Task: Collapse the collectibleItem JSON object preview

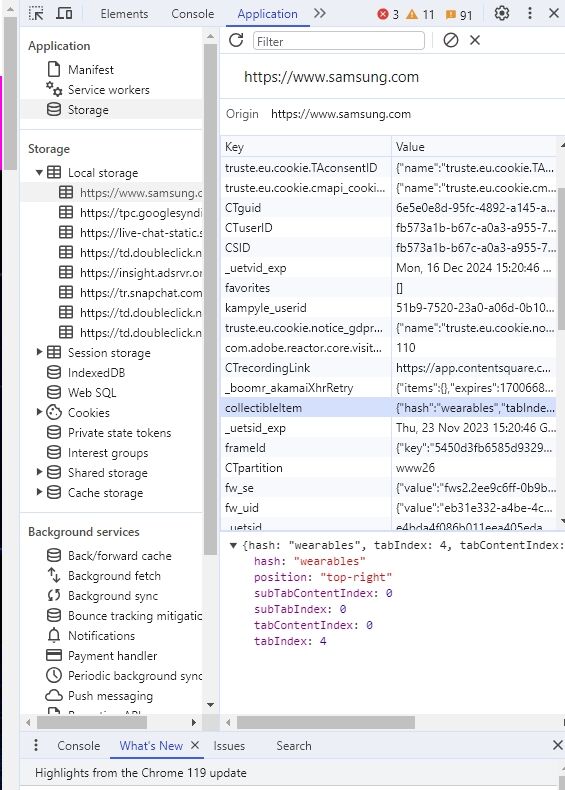Action: click(x=233, y=545)
